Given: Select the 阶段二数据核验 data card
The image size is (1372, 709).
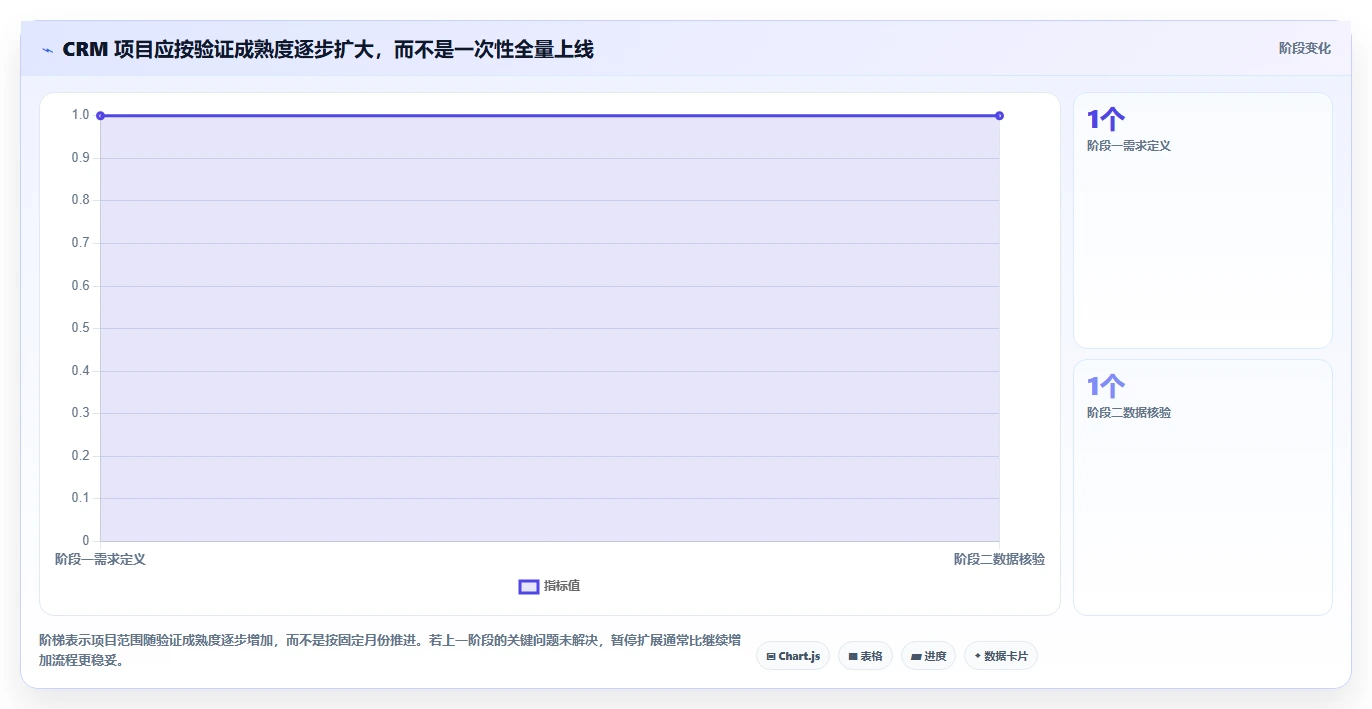Looking at the screenshot, I should pyautogui.click(x=1203, y=487).
